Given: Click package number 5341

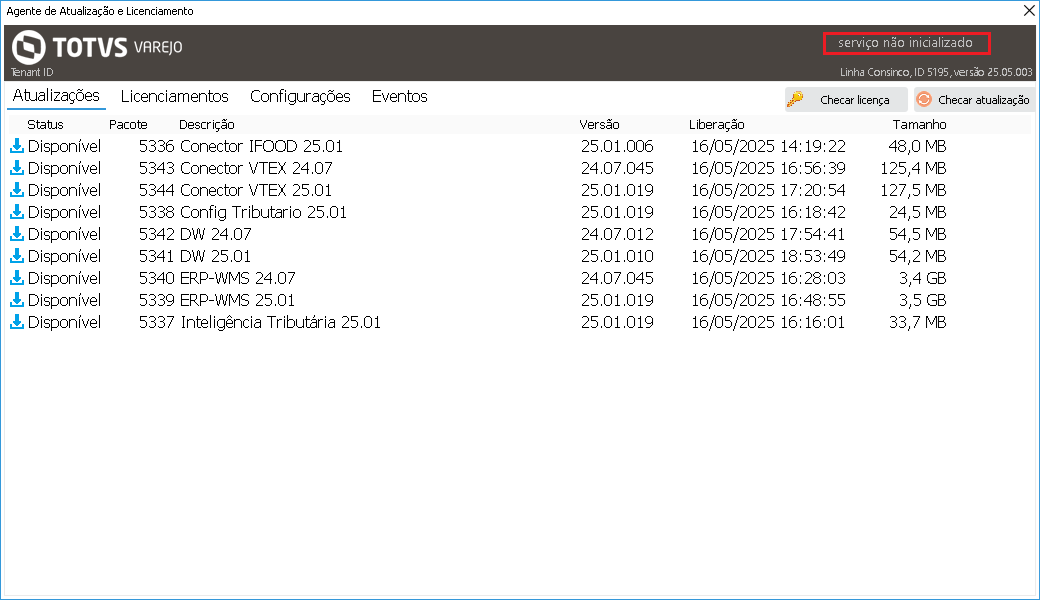Looking at the screenshot, I should coord(157,255).
